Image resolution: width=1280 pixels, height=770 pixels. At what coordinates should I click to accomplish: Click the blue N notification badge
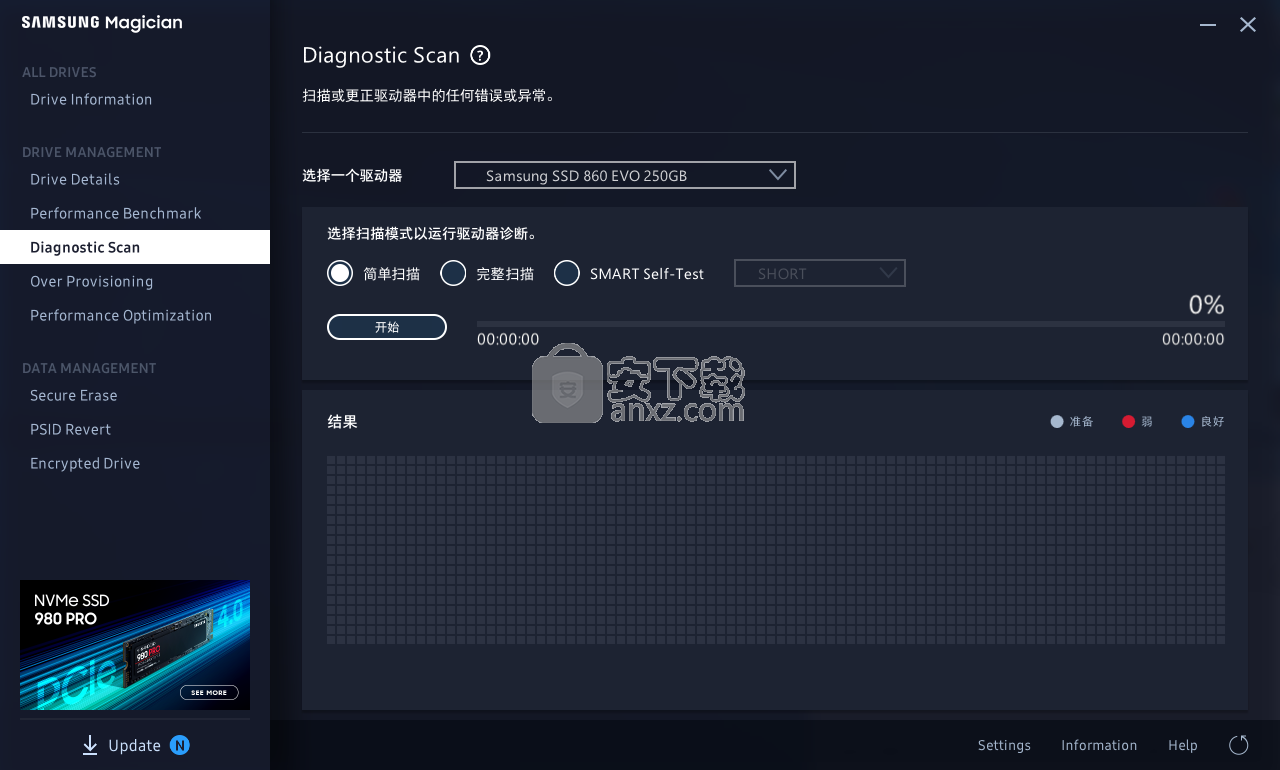pos(180,745)
